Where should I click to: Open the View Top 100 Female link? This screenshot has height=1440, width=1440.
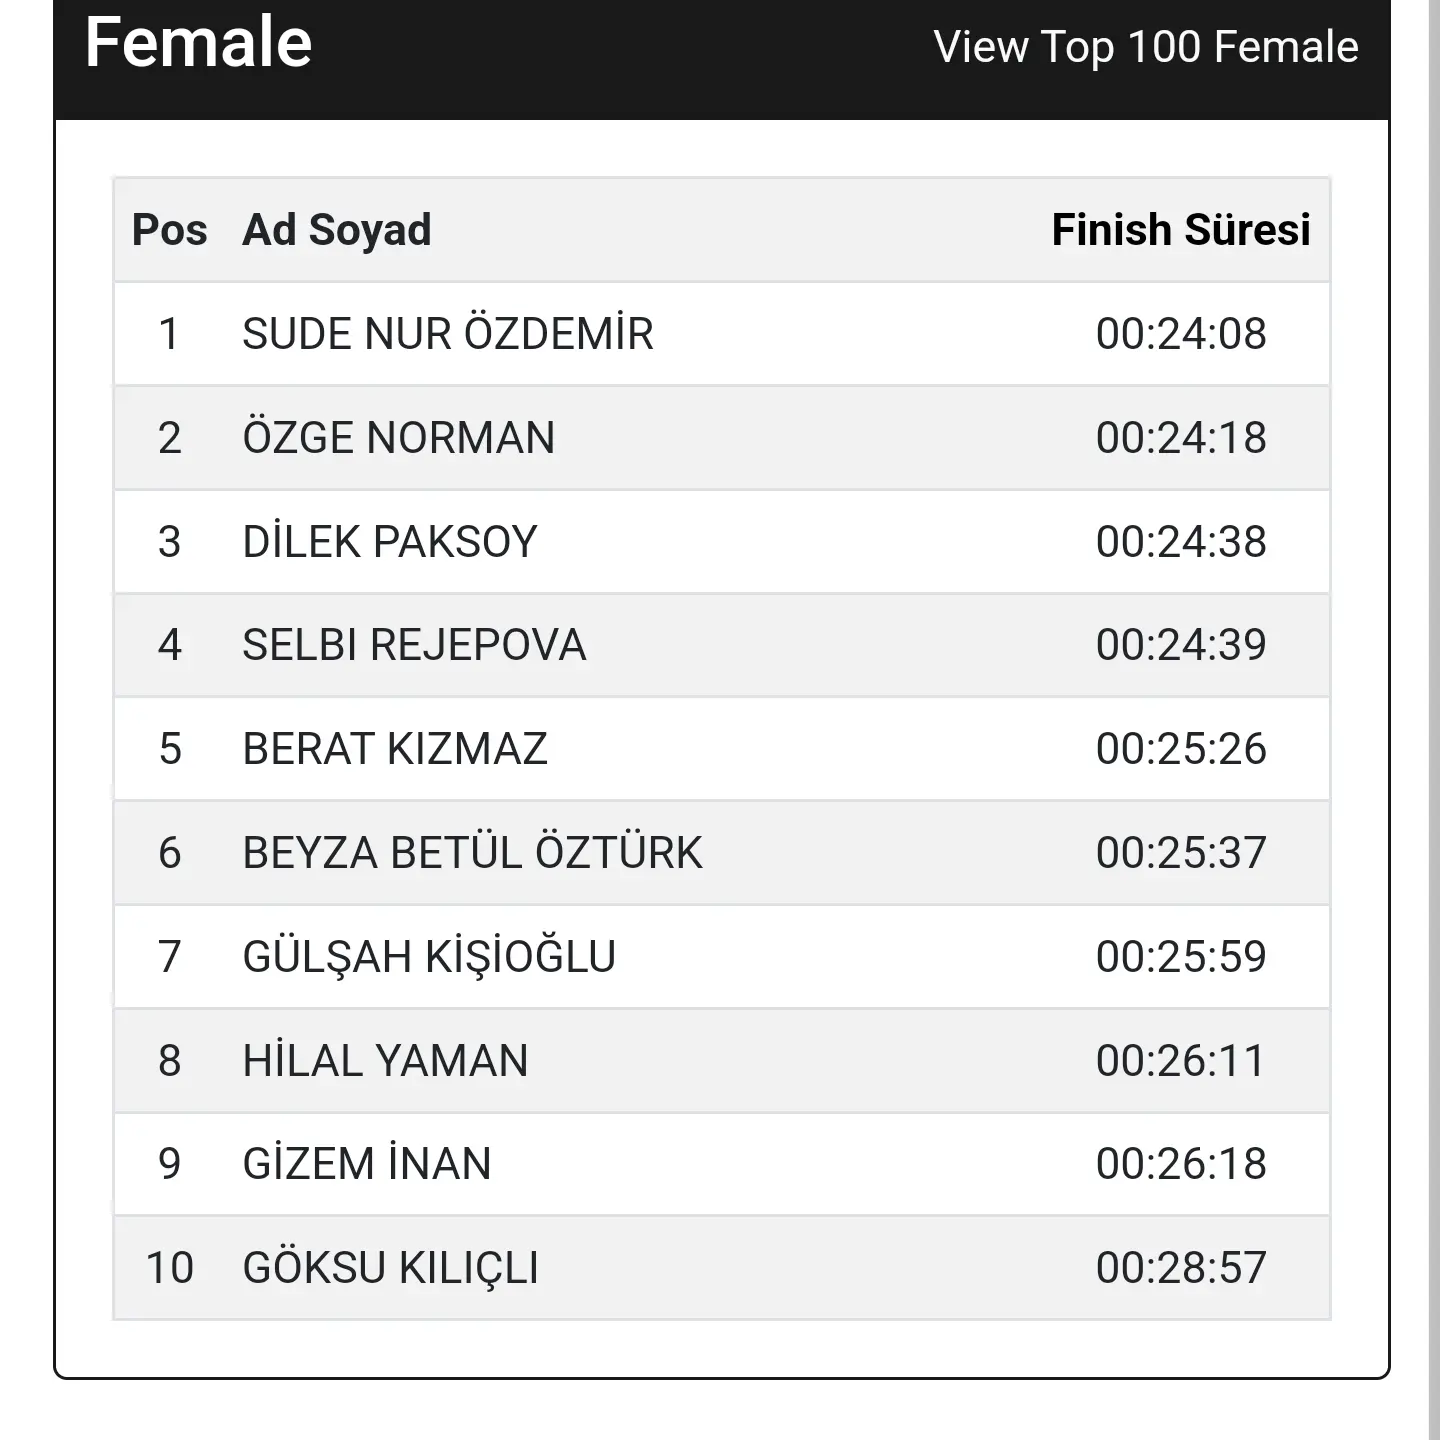(1146, 47)
